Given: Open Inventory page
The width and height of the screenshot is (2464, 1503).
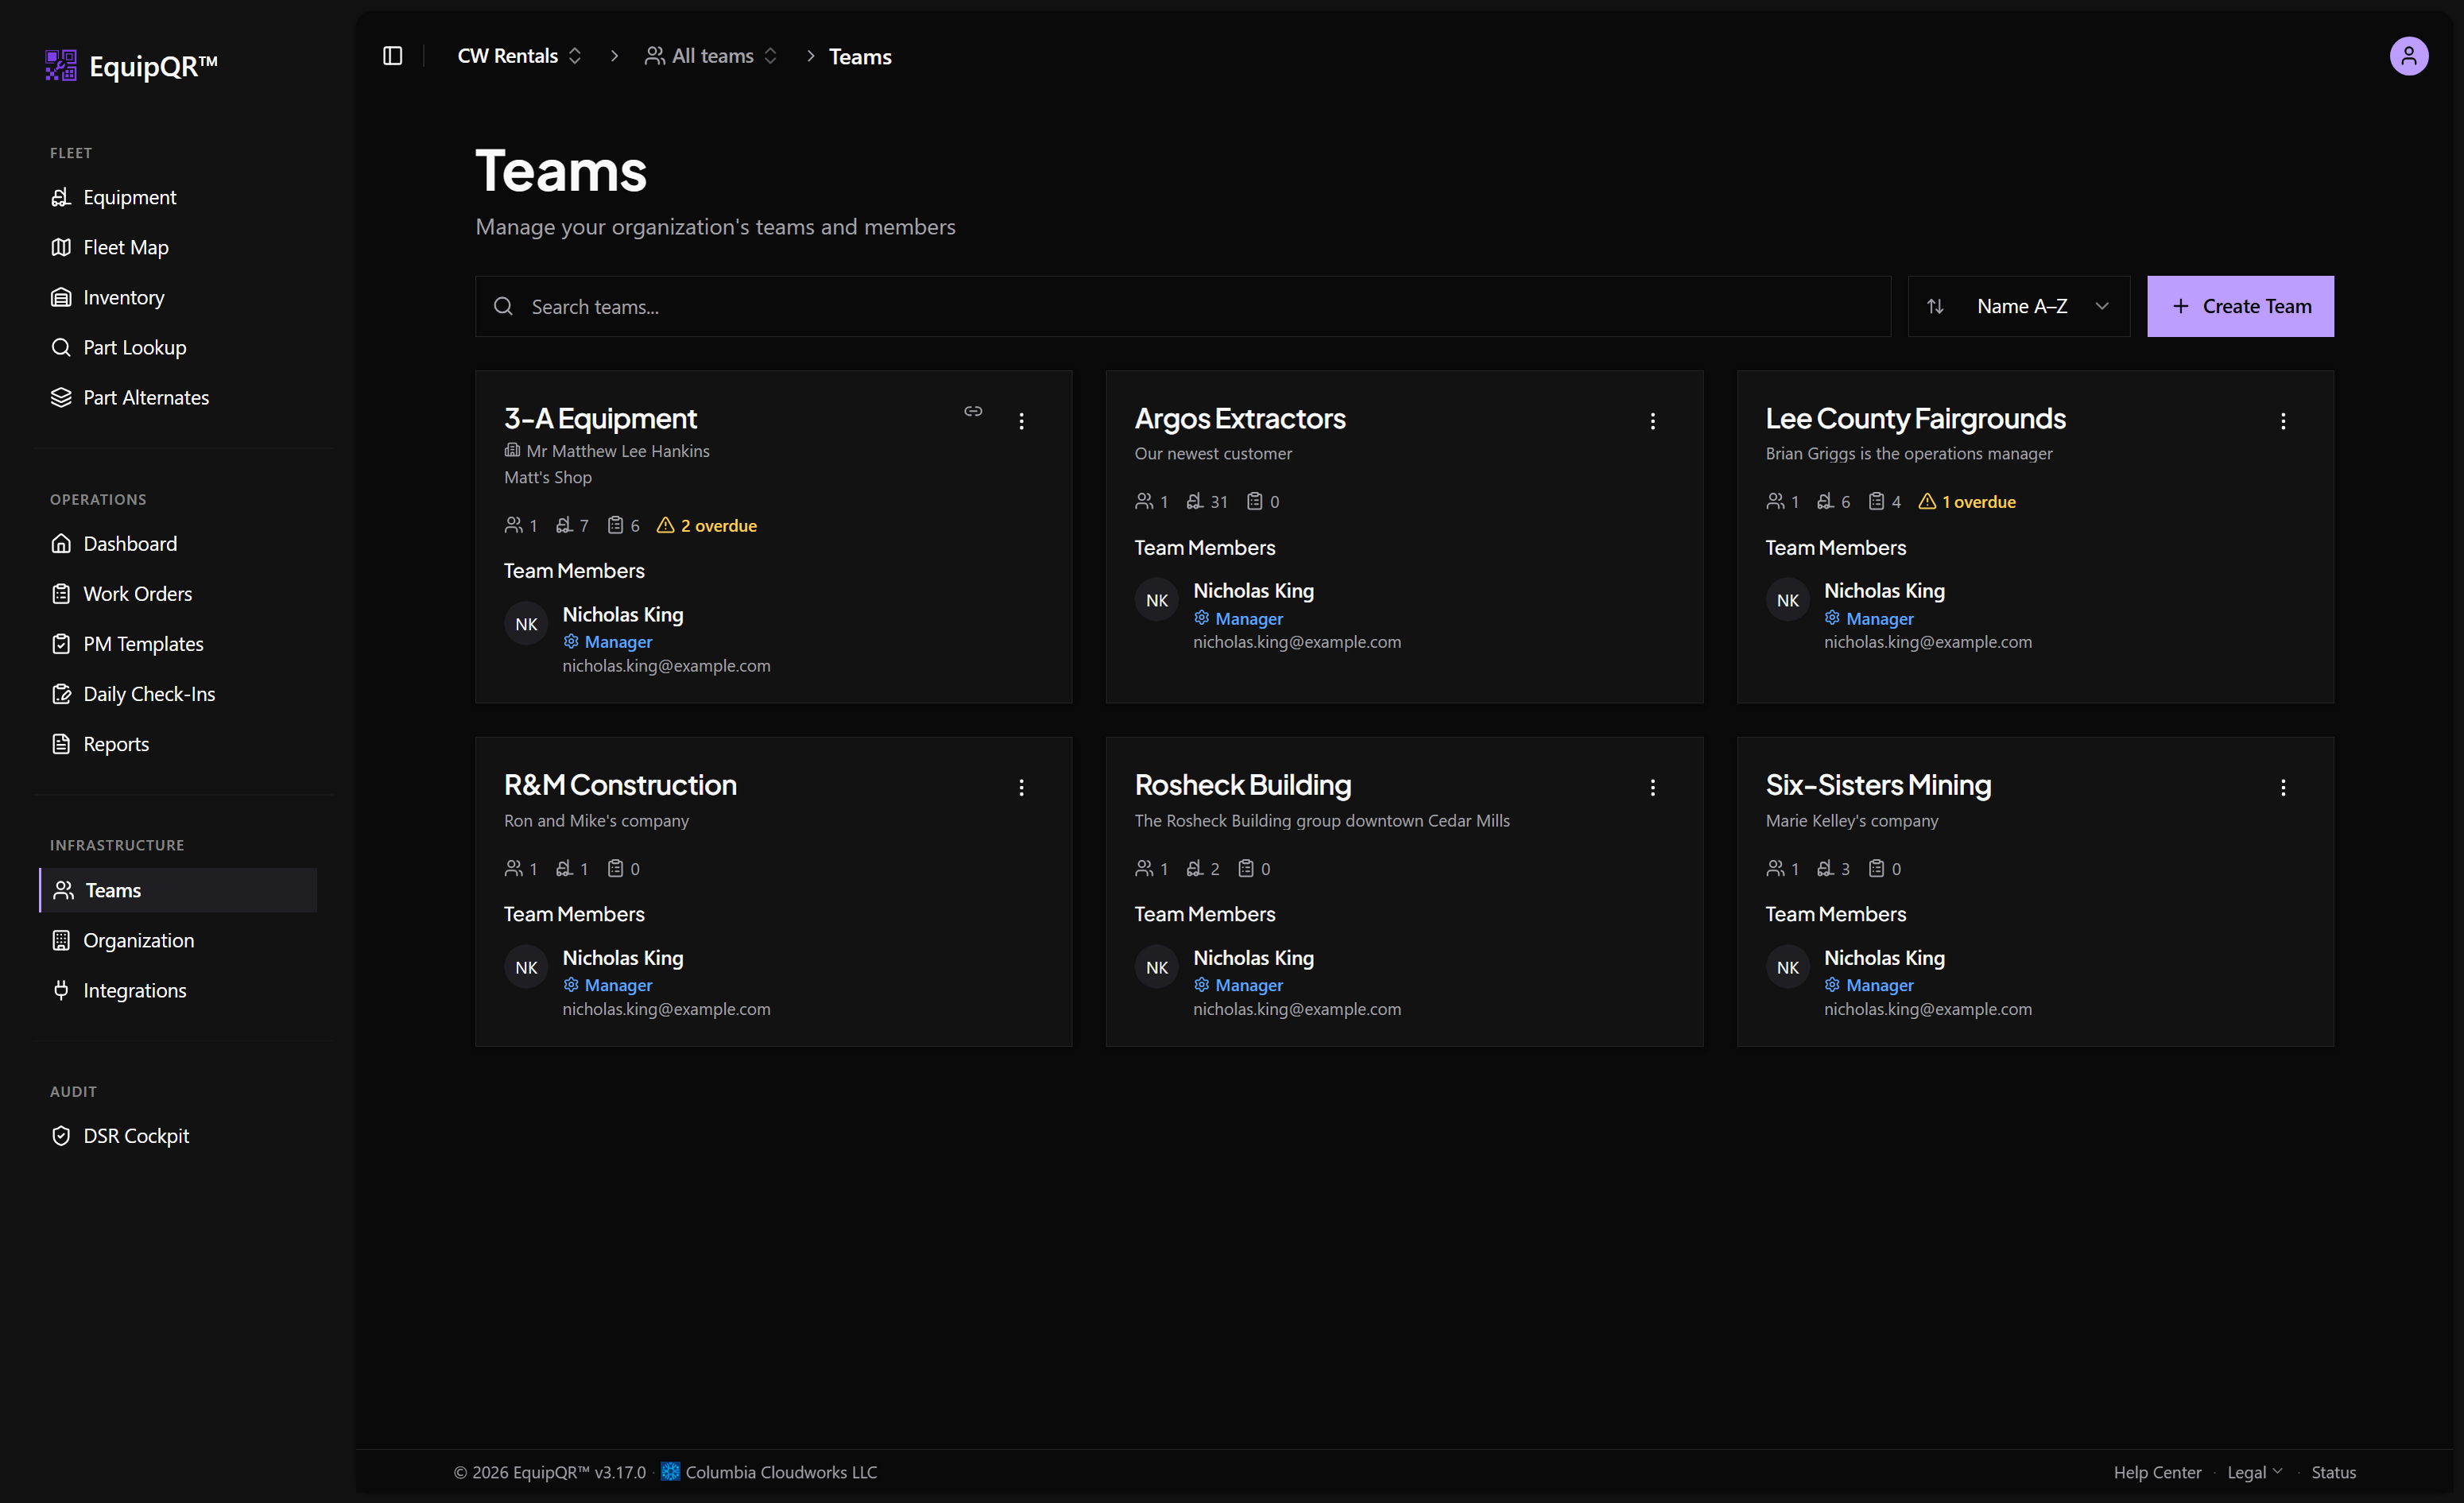Looking at the screenshot, I should 178,297.
